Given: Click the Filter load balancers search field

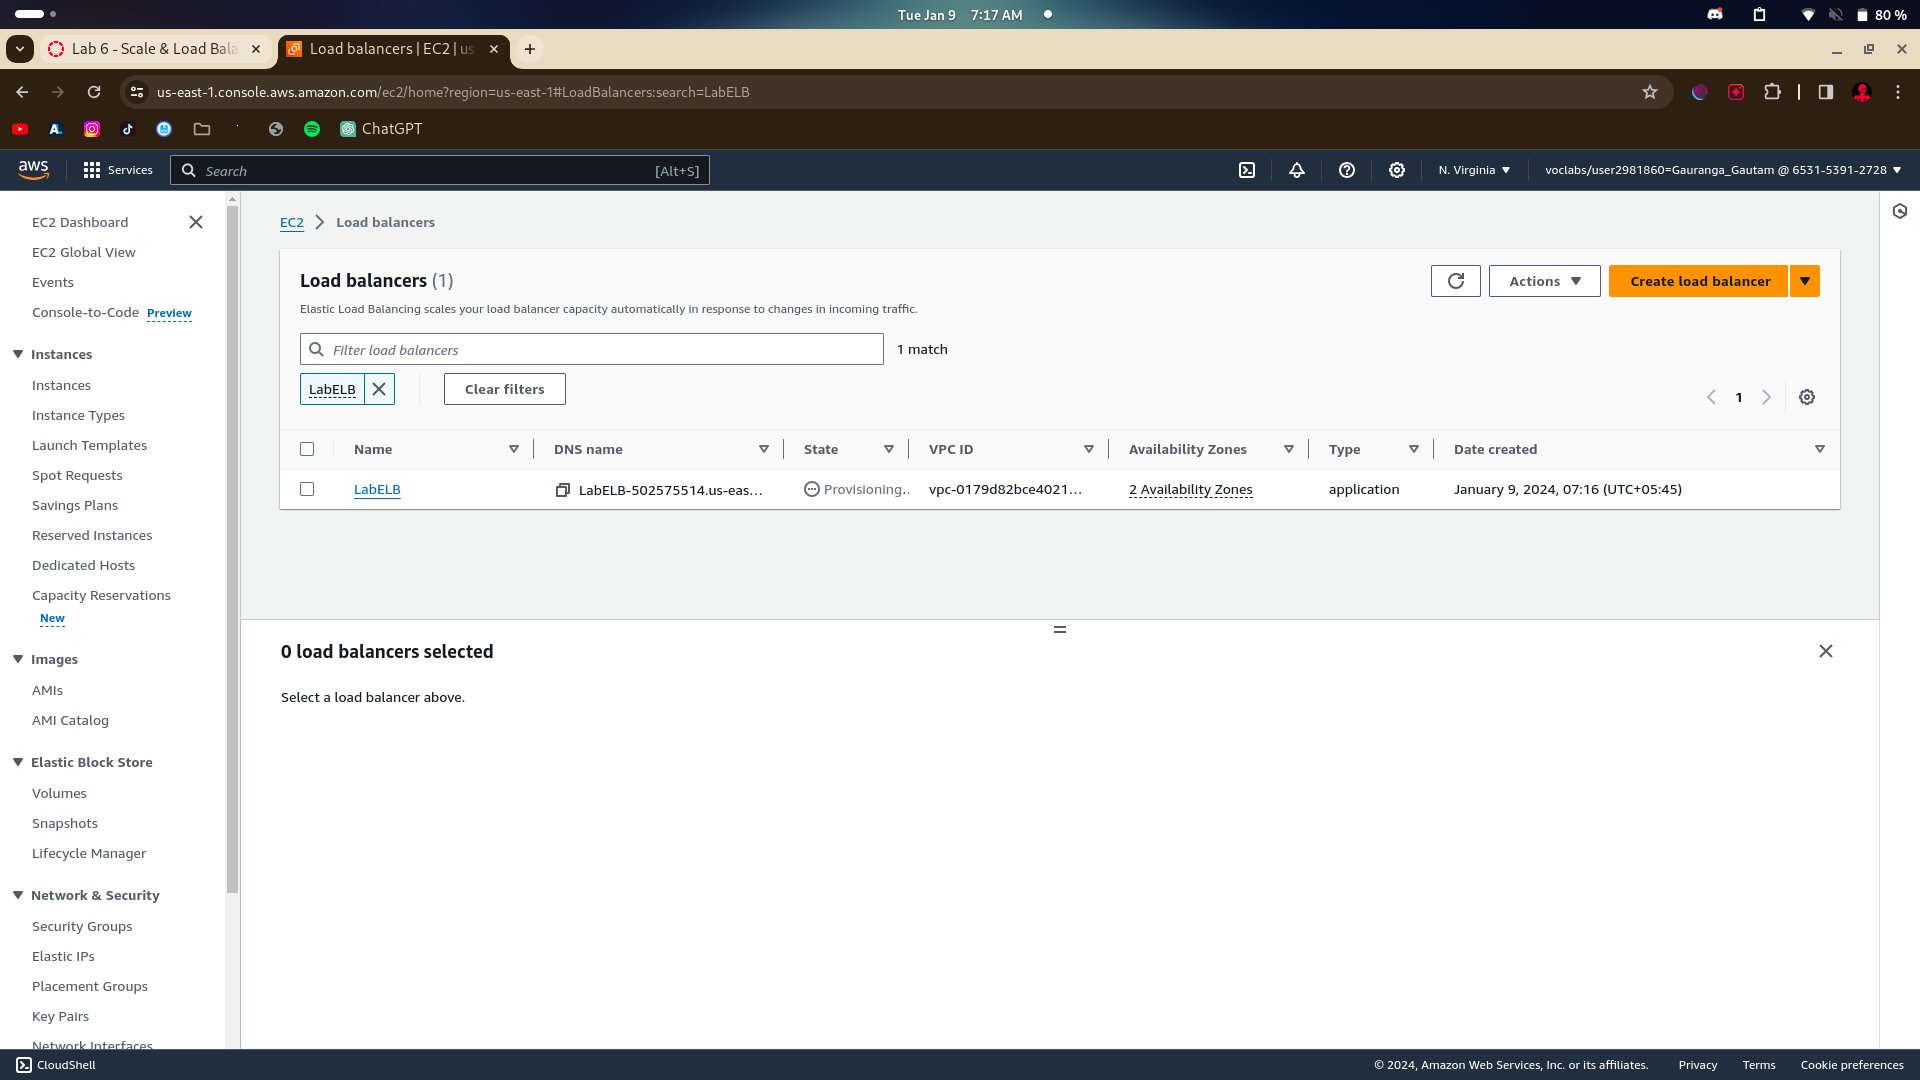Looking at the screenshot, I should point(600,349).
